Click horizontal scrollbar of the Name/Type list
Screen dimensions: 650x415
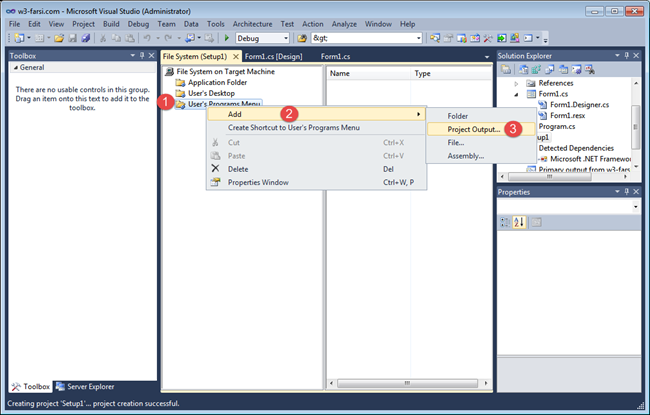pos(407,383)
